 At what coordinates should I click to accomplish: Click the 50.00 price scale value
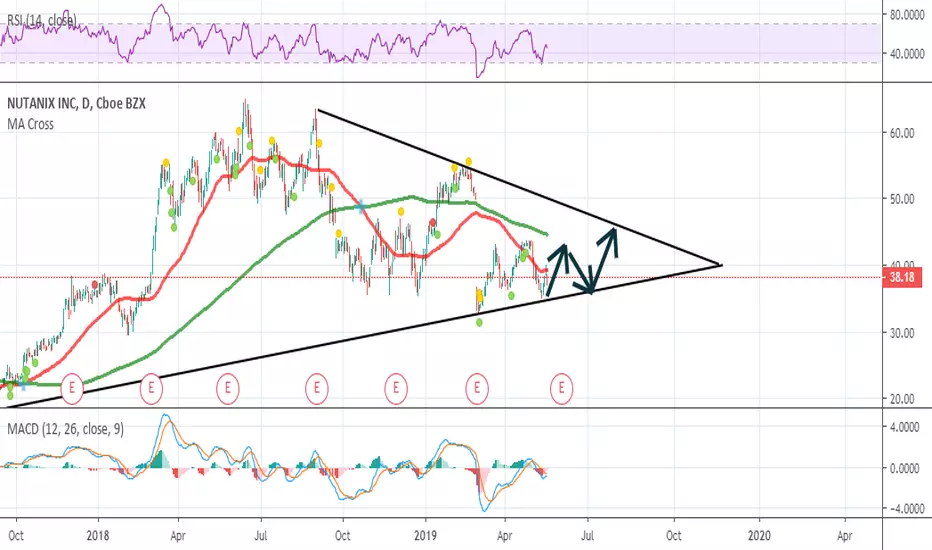pyautogui.click(x=902, y=199)
